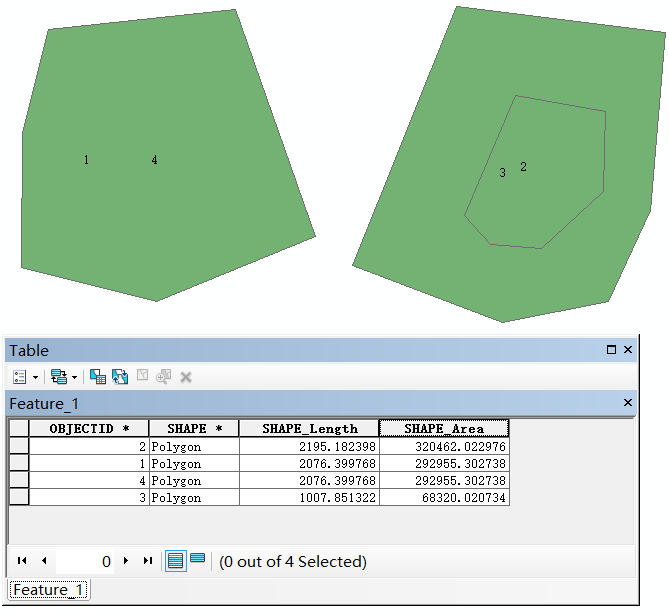Screen dimensions: 669x611
Task: Click map label 4 on left polygon
Action: 154,160
